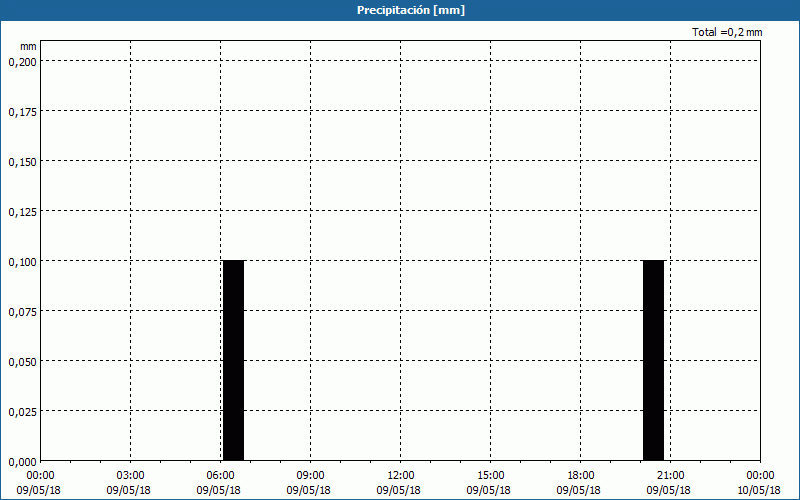This screenshot has width=800, height=500.
Task: Click the 18:00 09/05/18 time label
Action: pyautogui.click(x=579, y=483)
